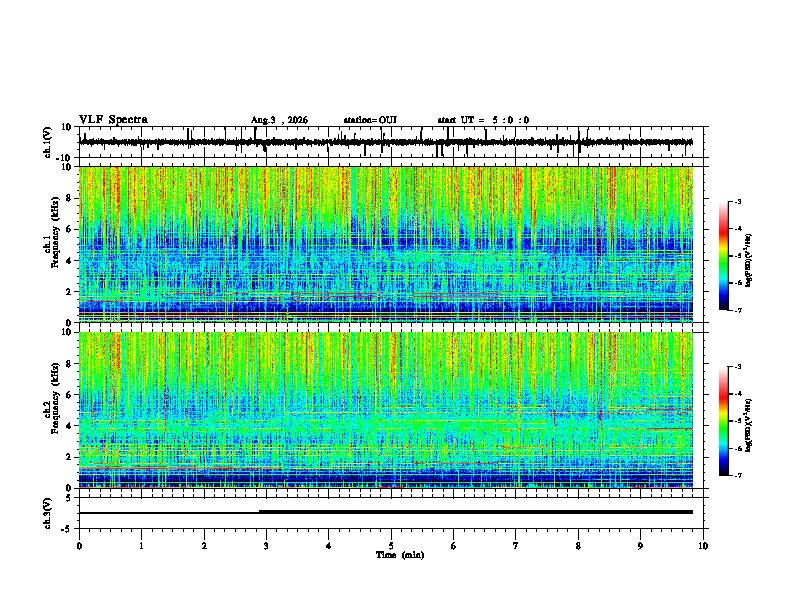Click the '-10' tick on ch.1(V) axis
Image resolution: width=792 pixels, height=612 pixels.
[x=65, y=158]
